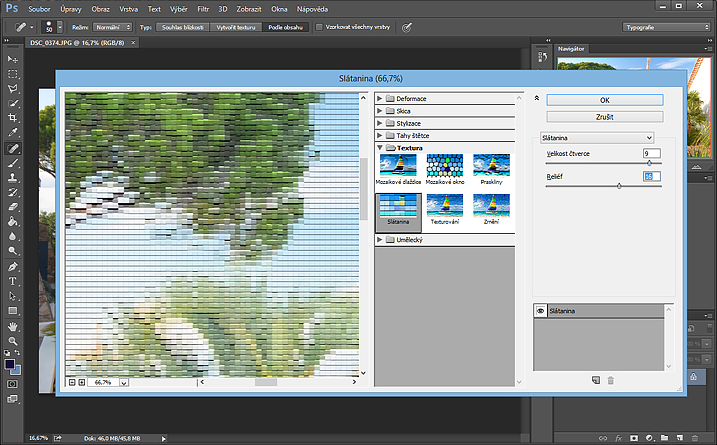
Task: Open the Slátanina filter dropdown
Action: 597,138
